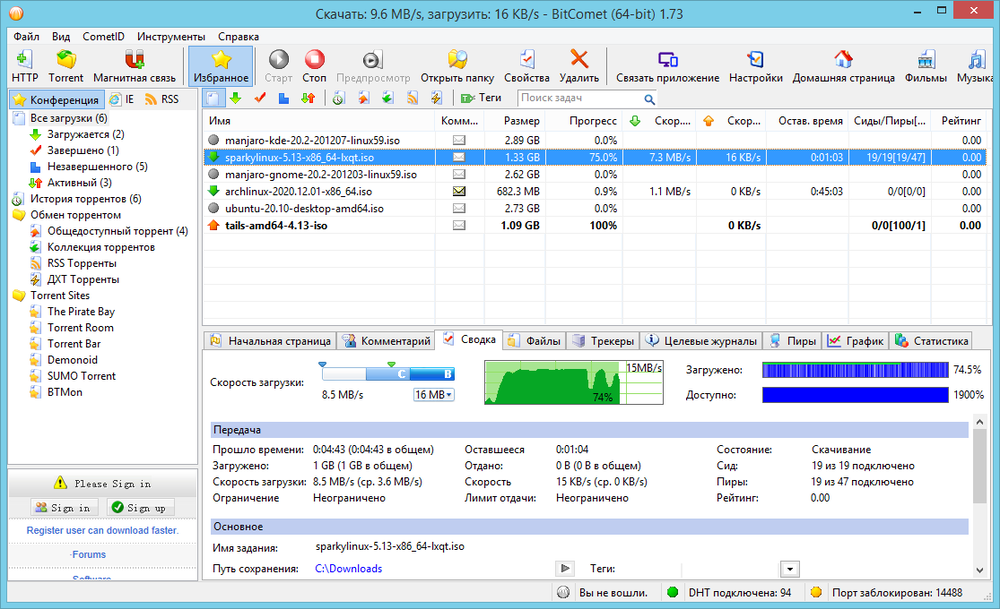Click torrent history clock icon in filter bar
The height and width of the screenshot is (609, 1000).
tap(339, 98)
